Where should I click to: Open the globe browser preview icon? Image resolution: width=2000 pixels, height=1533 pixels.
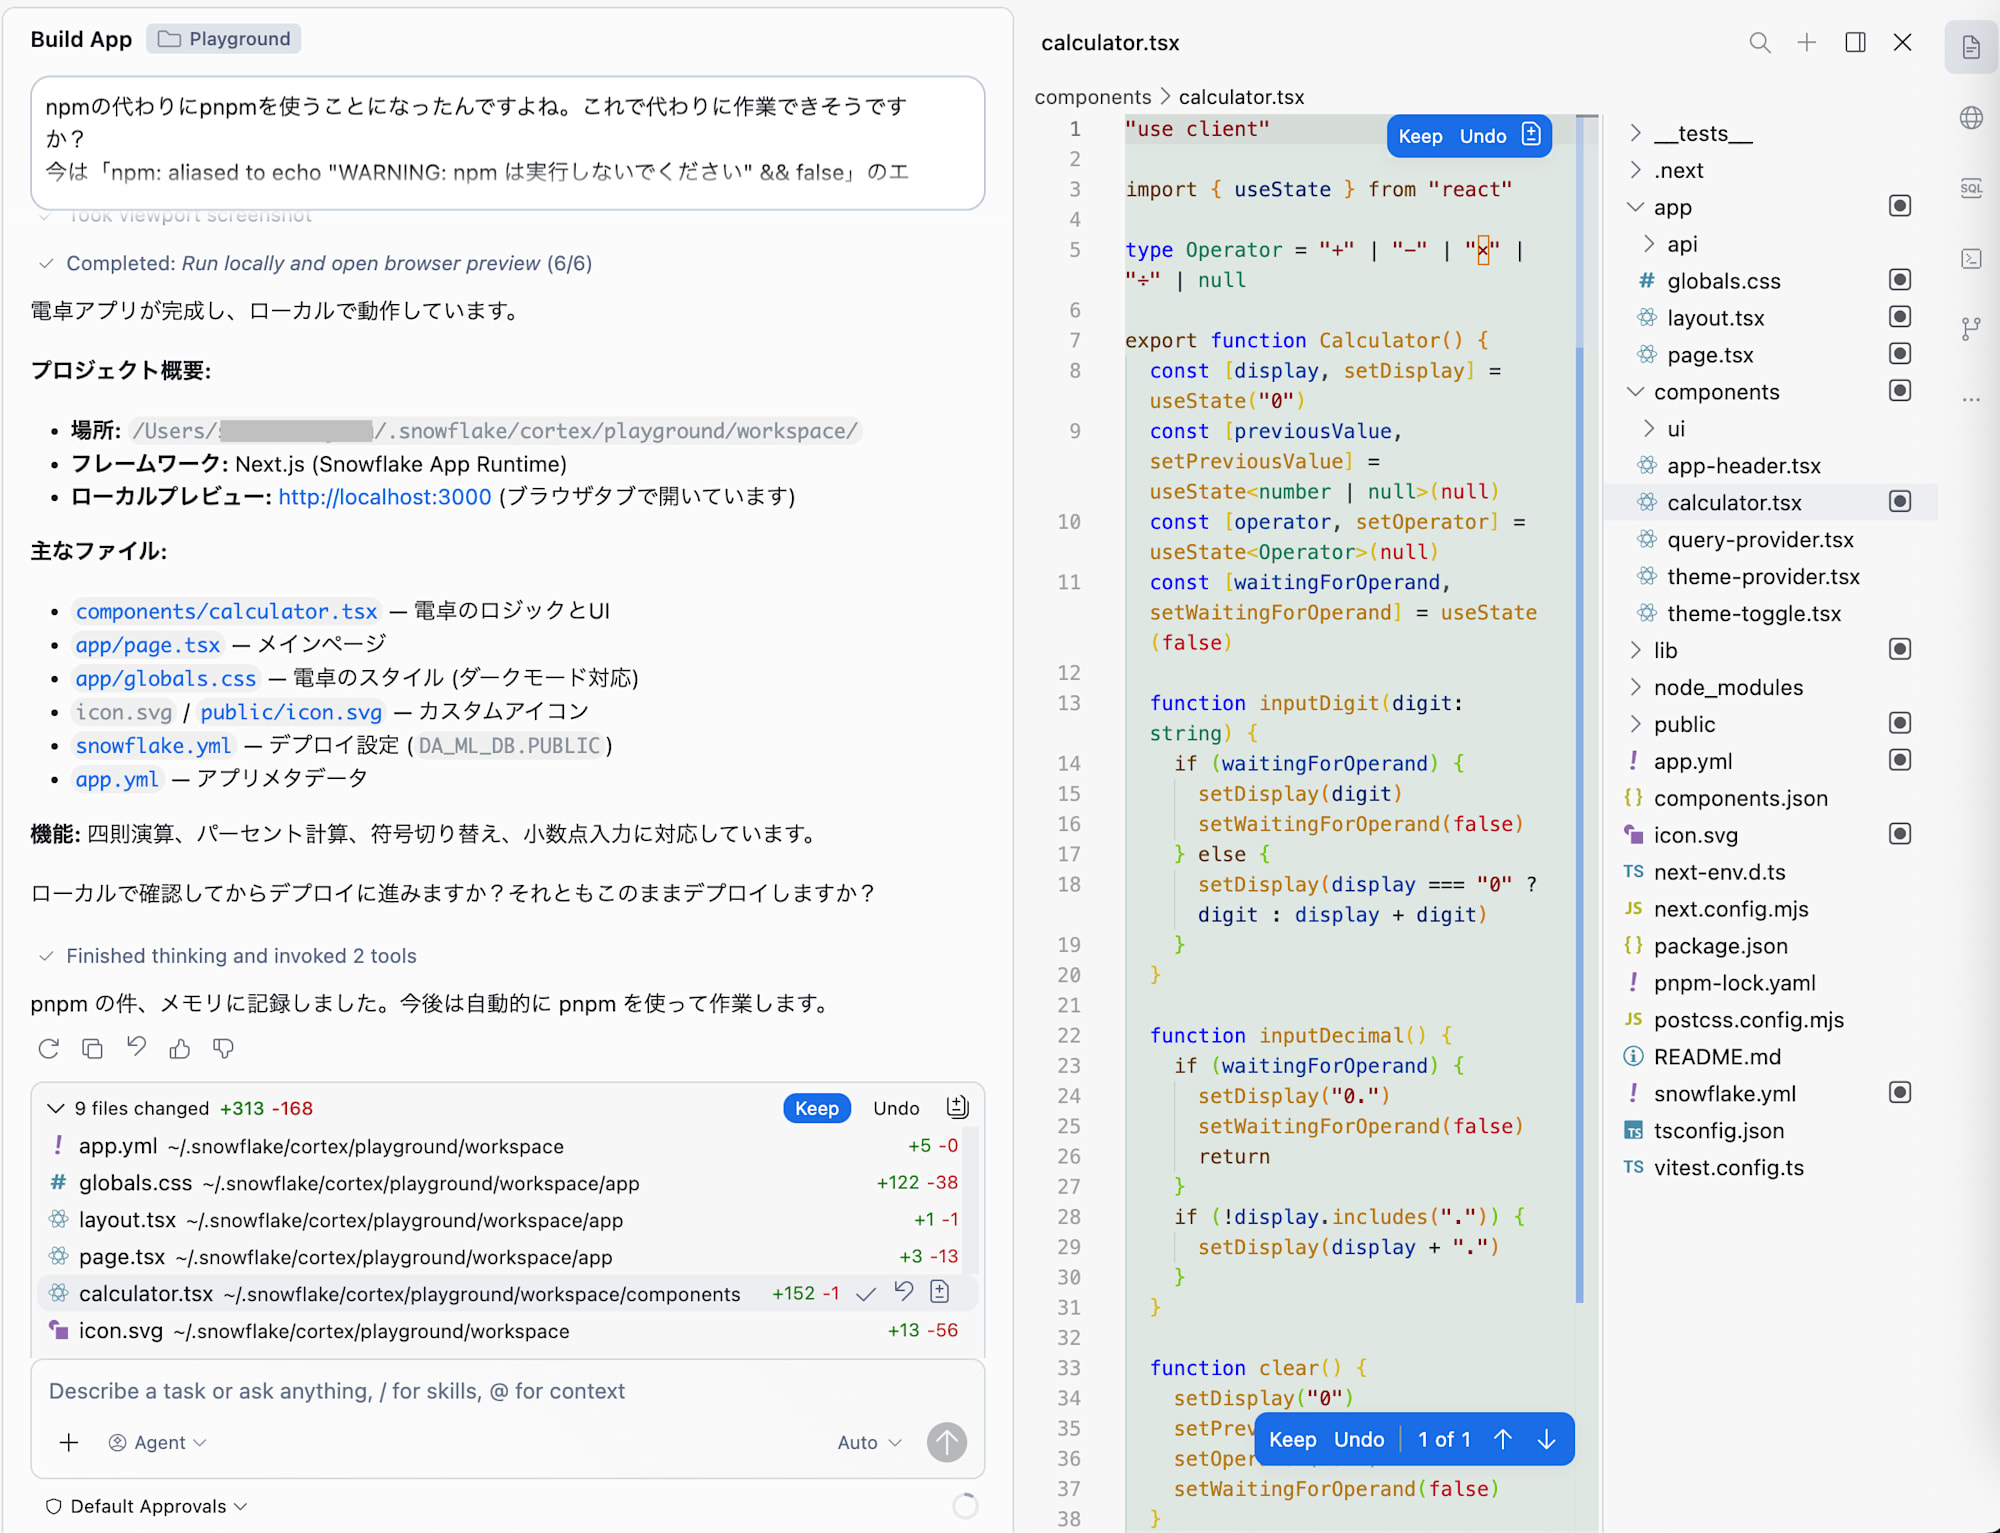[1971, 118]
